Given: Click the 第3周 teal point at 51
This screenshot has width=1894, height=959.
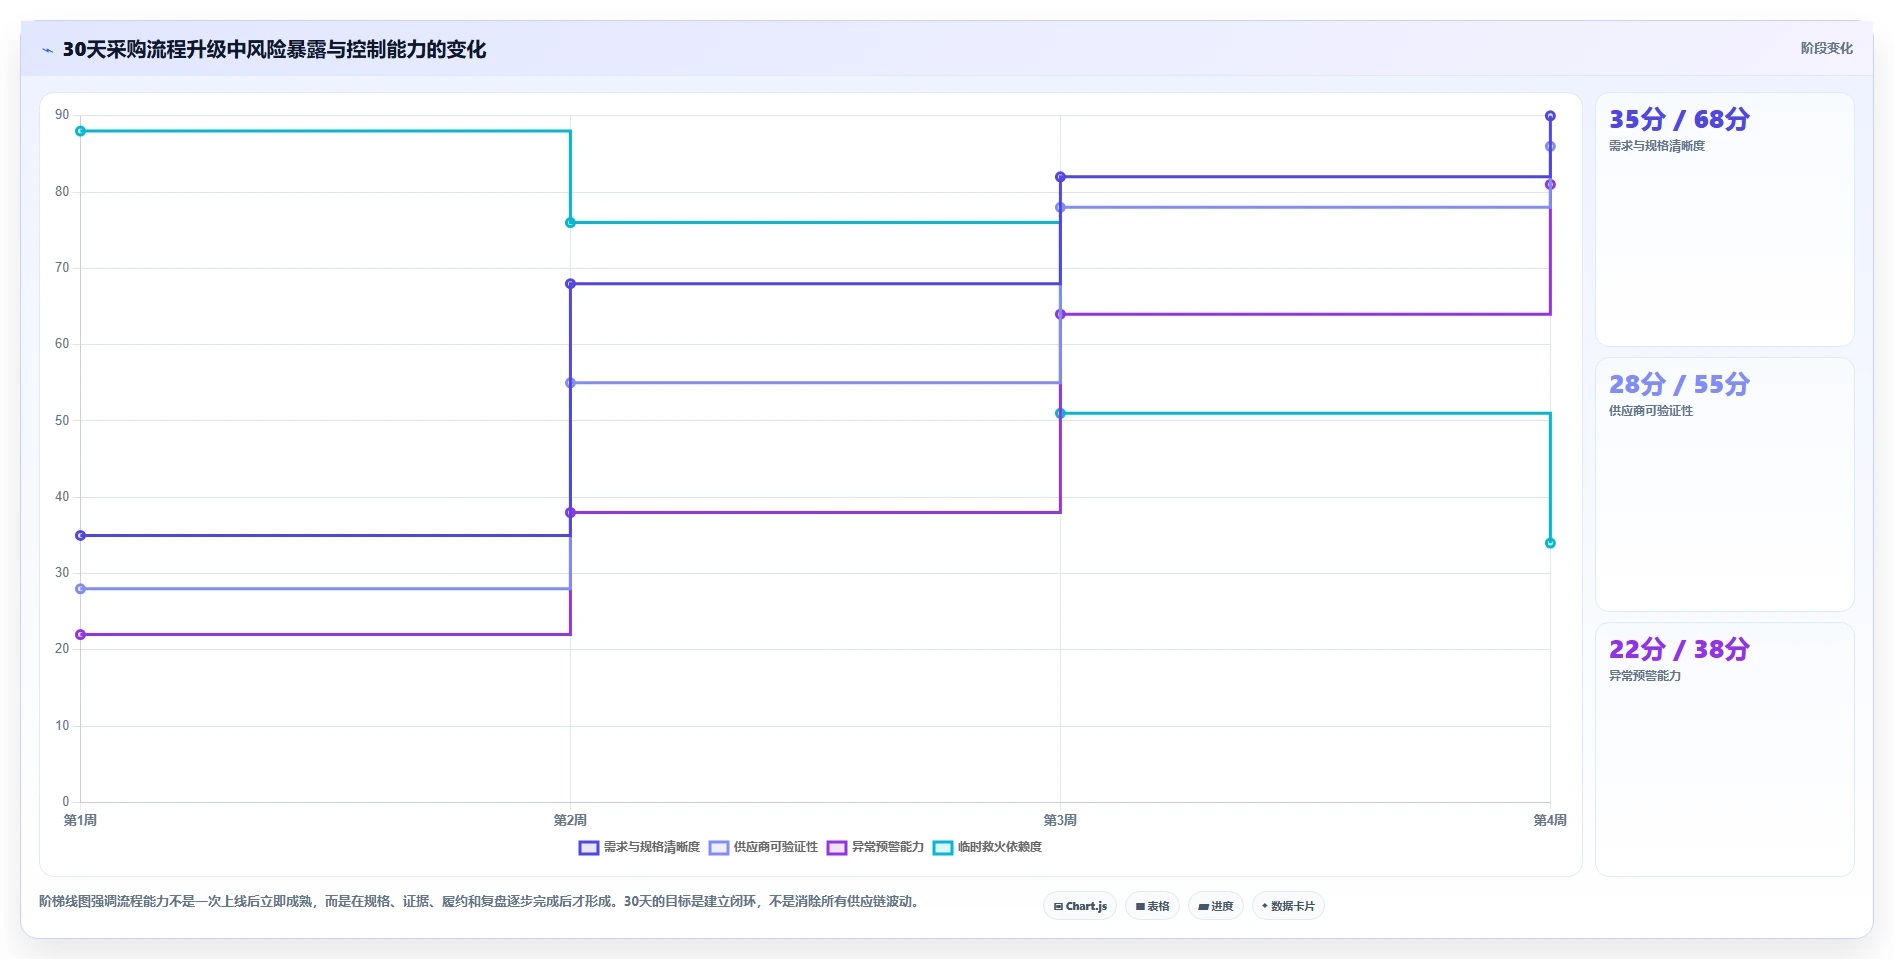Looking at the screenshot, I should pos(1060,413).
